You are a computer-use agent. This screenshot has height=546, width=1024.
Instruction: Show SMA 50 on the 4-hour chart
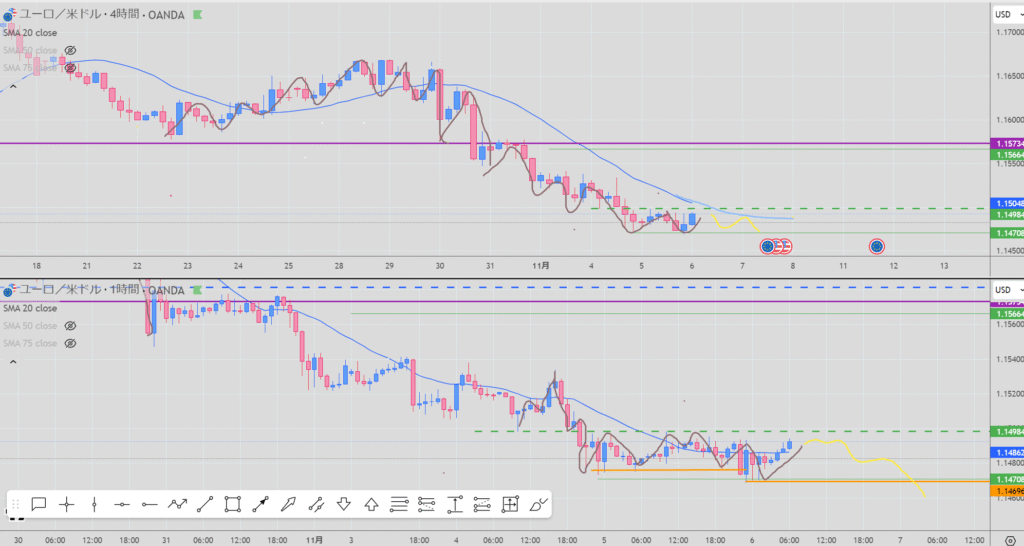(70, 50)
